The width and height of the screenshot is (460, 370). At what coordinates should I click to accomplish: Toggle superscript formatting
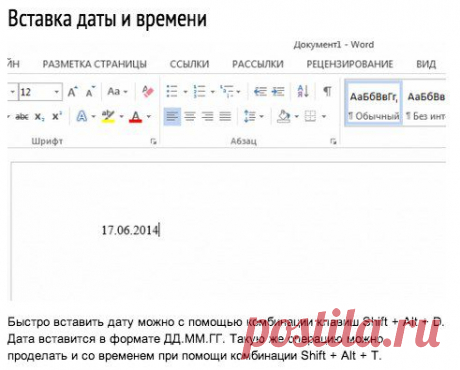[57, 117]
